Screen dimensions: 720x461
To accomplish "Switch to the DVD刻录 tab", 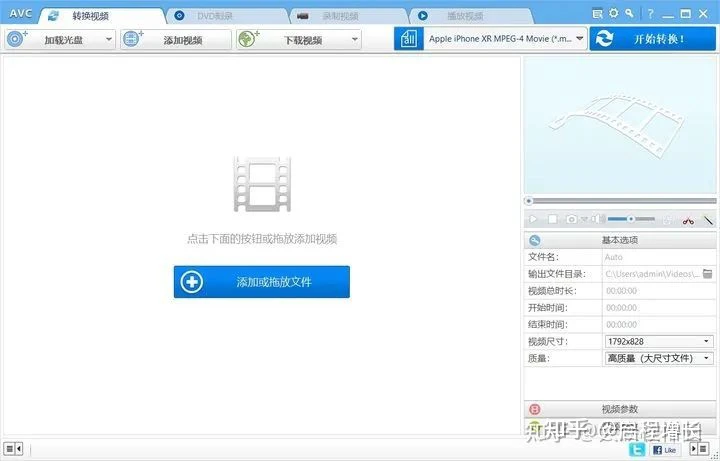I will pyautogui.click(x=226, y=16).
